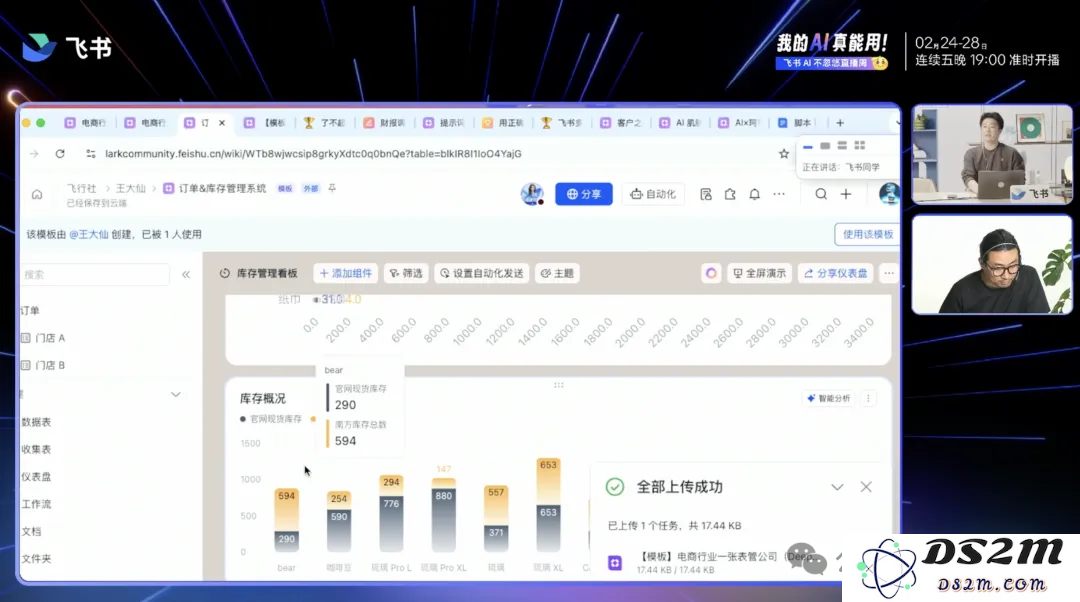Open dashboard toolbar more options
Viewport: 1080px width, 602px height.
[889, 273]
